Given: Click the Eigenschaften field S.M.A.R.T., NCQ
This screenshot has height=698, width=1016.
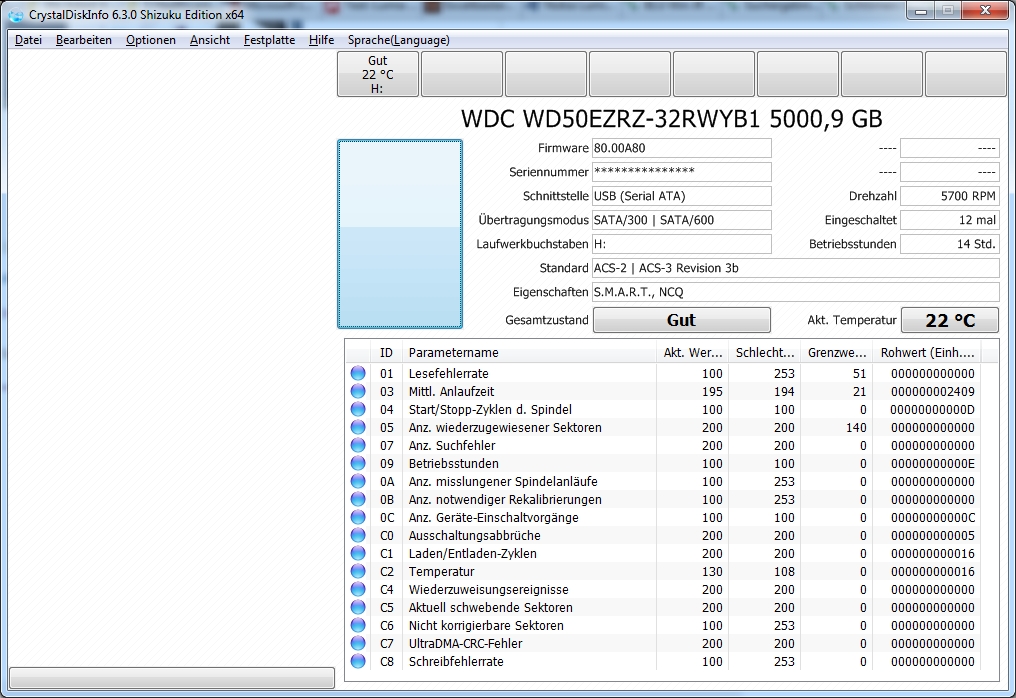Looking at the screenshot, I should pyautogui.click(x=796, y=292).
